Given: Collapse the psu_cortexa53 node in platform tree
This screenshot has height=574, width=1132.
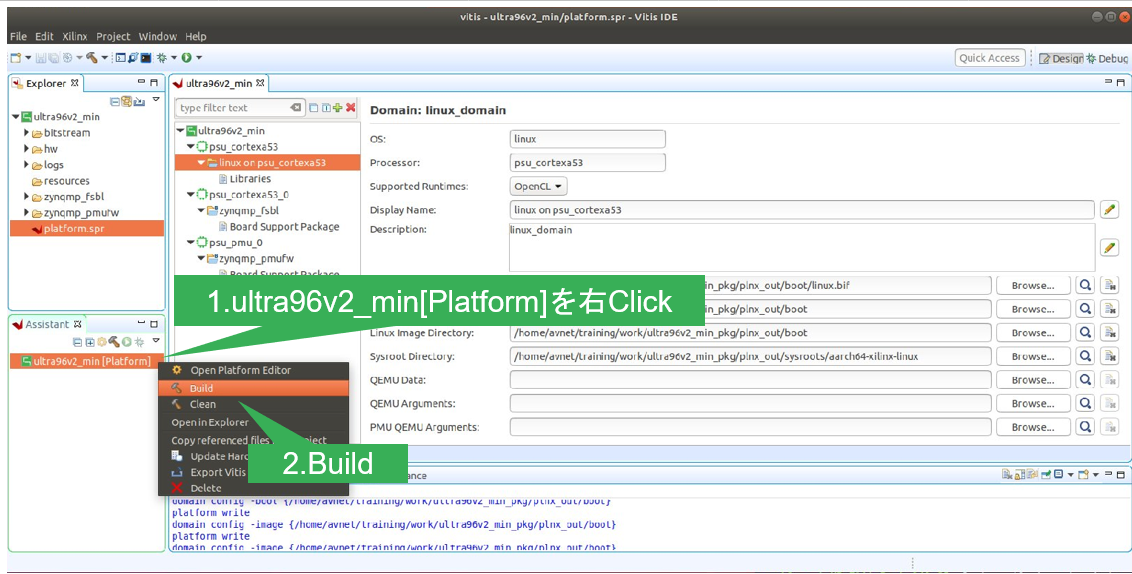Looking at the screenshot, I should [191, 147].
